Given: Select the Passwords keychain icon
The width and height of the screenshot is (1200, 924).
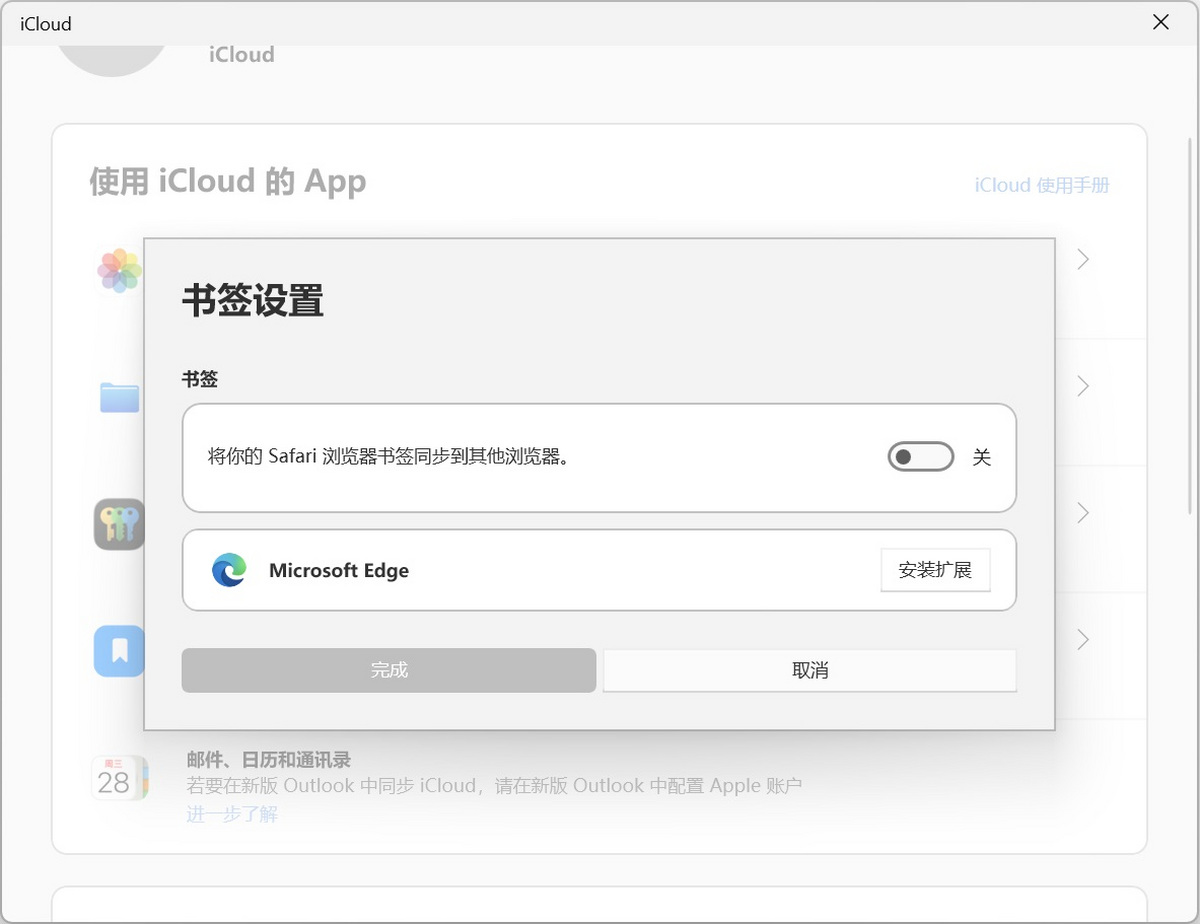Looking at the screenshot, I should pos(118,524).
